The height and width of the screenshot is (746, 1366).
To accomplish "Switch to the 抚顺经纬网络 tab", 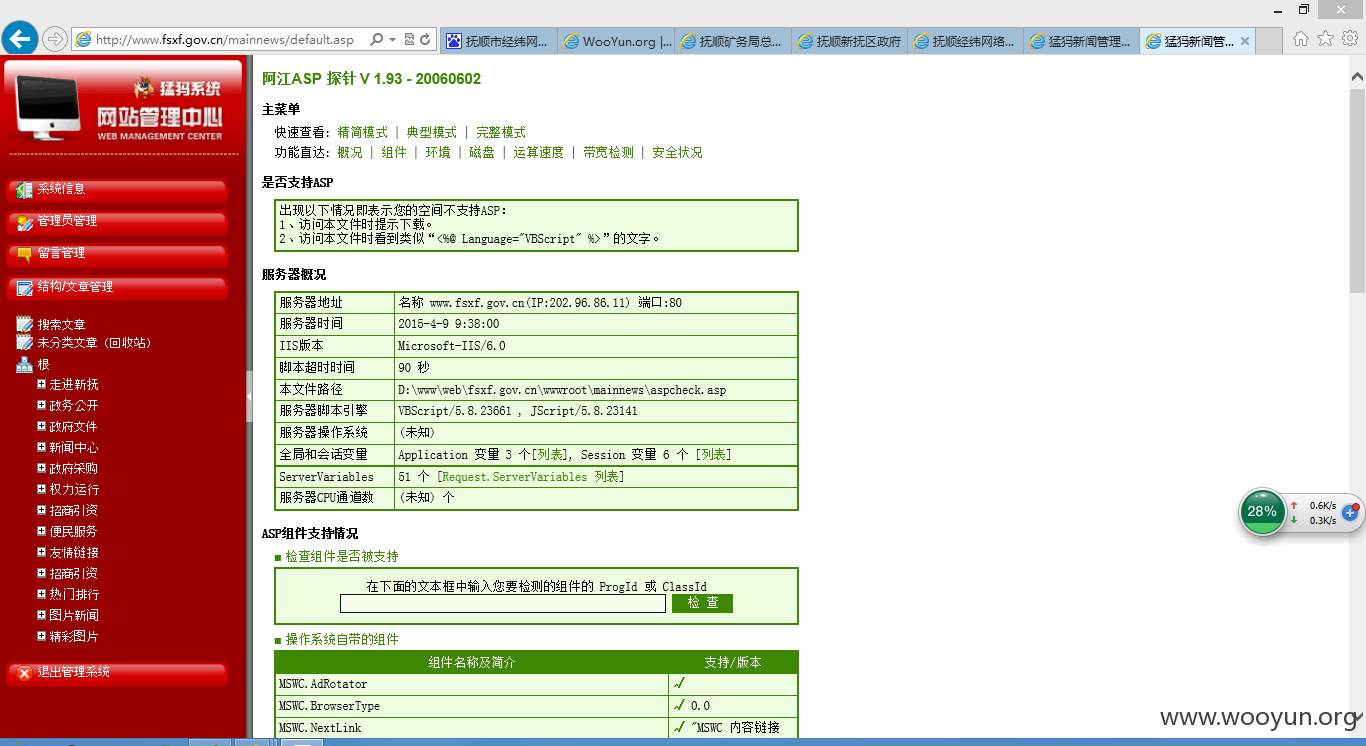I will (965, 41).
